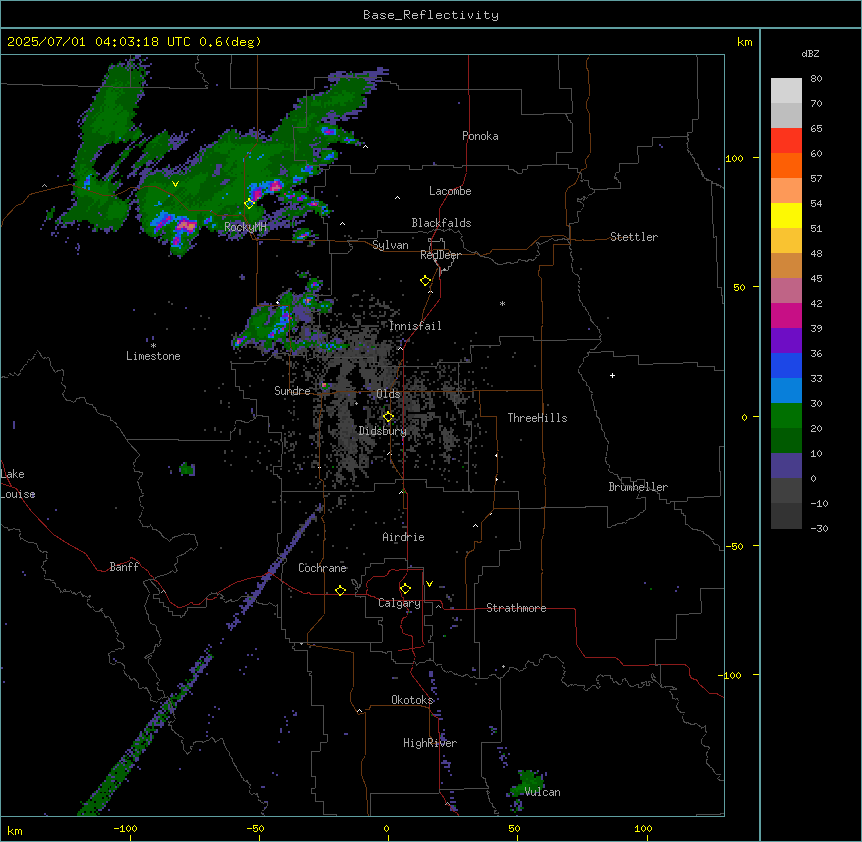
Task: Click the Olds town label
Action: click(388, 394)
